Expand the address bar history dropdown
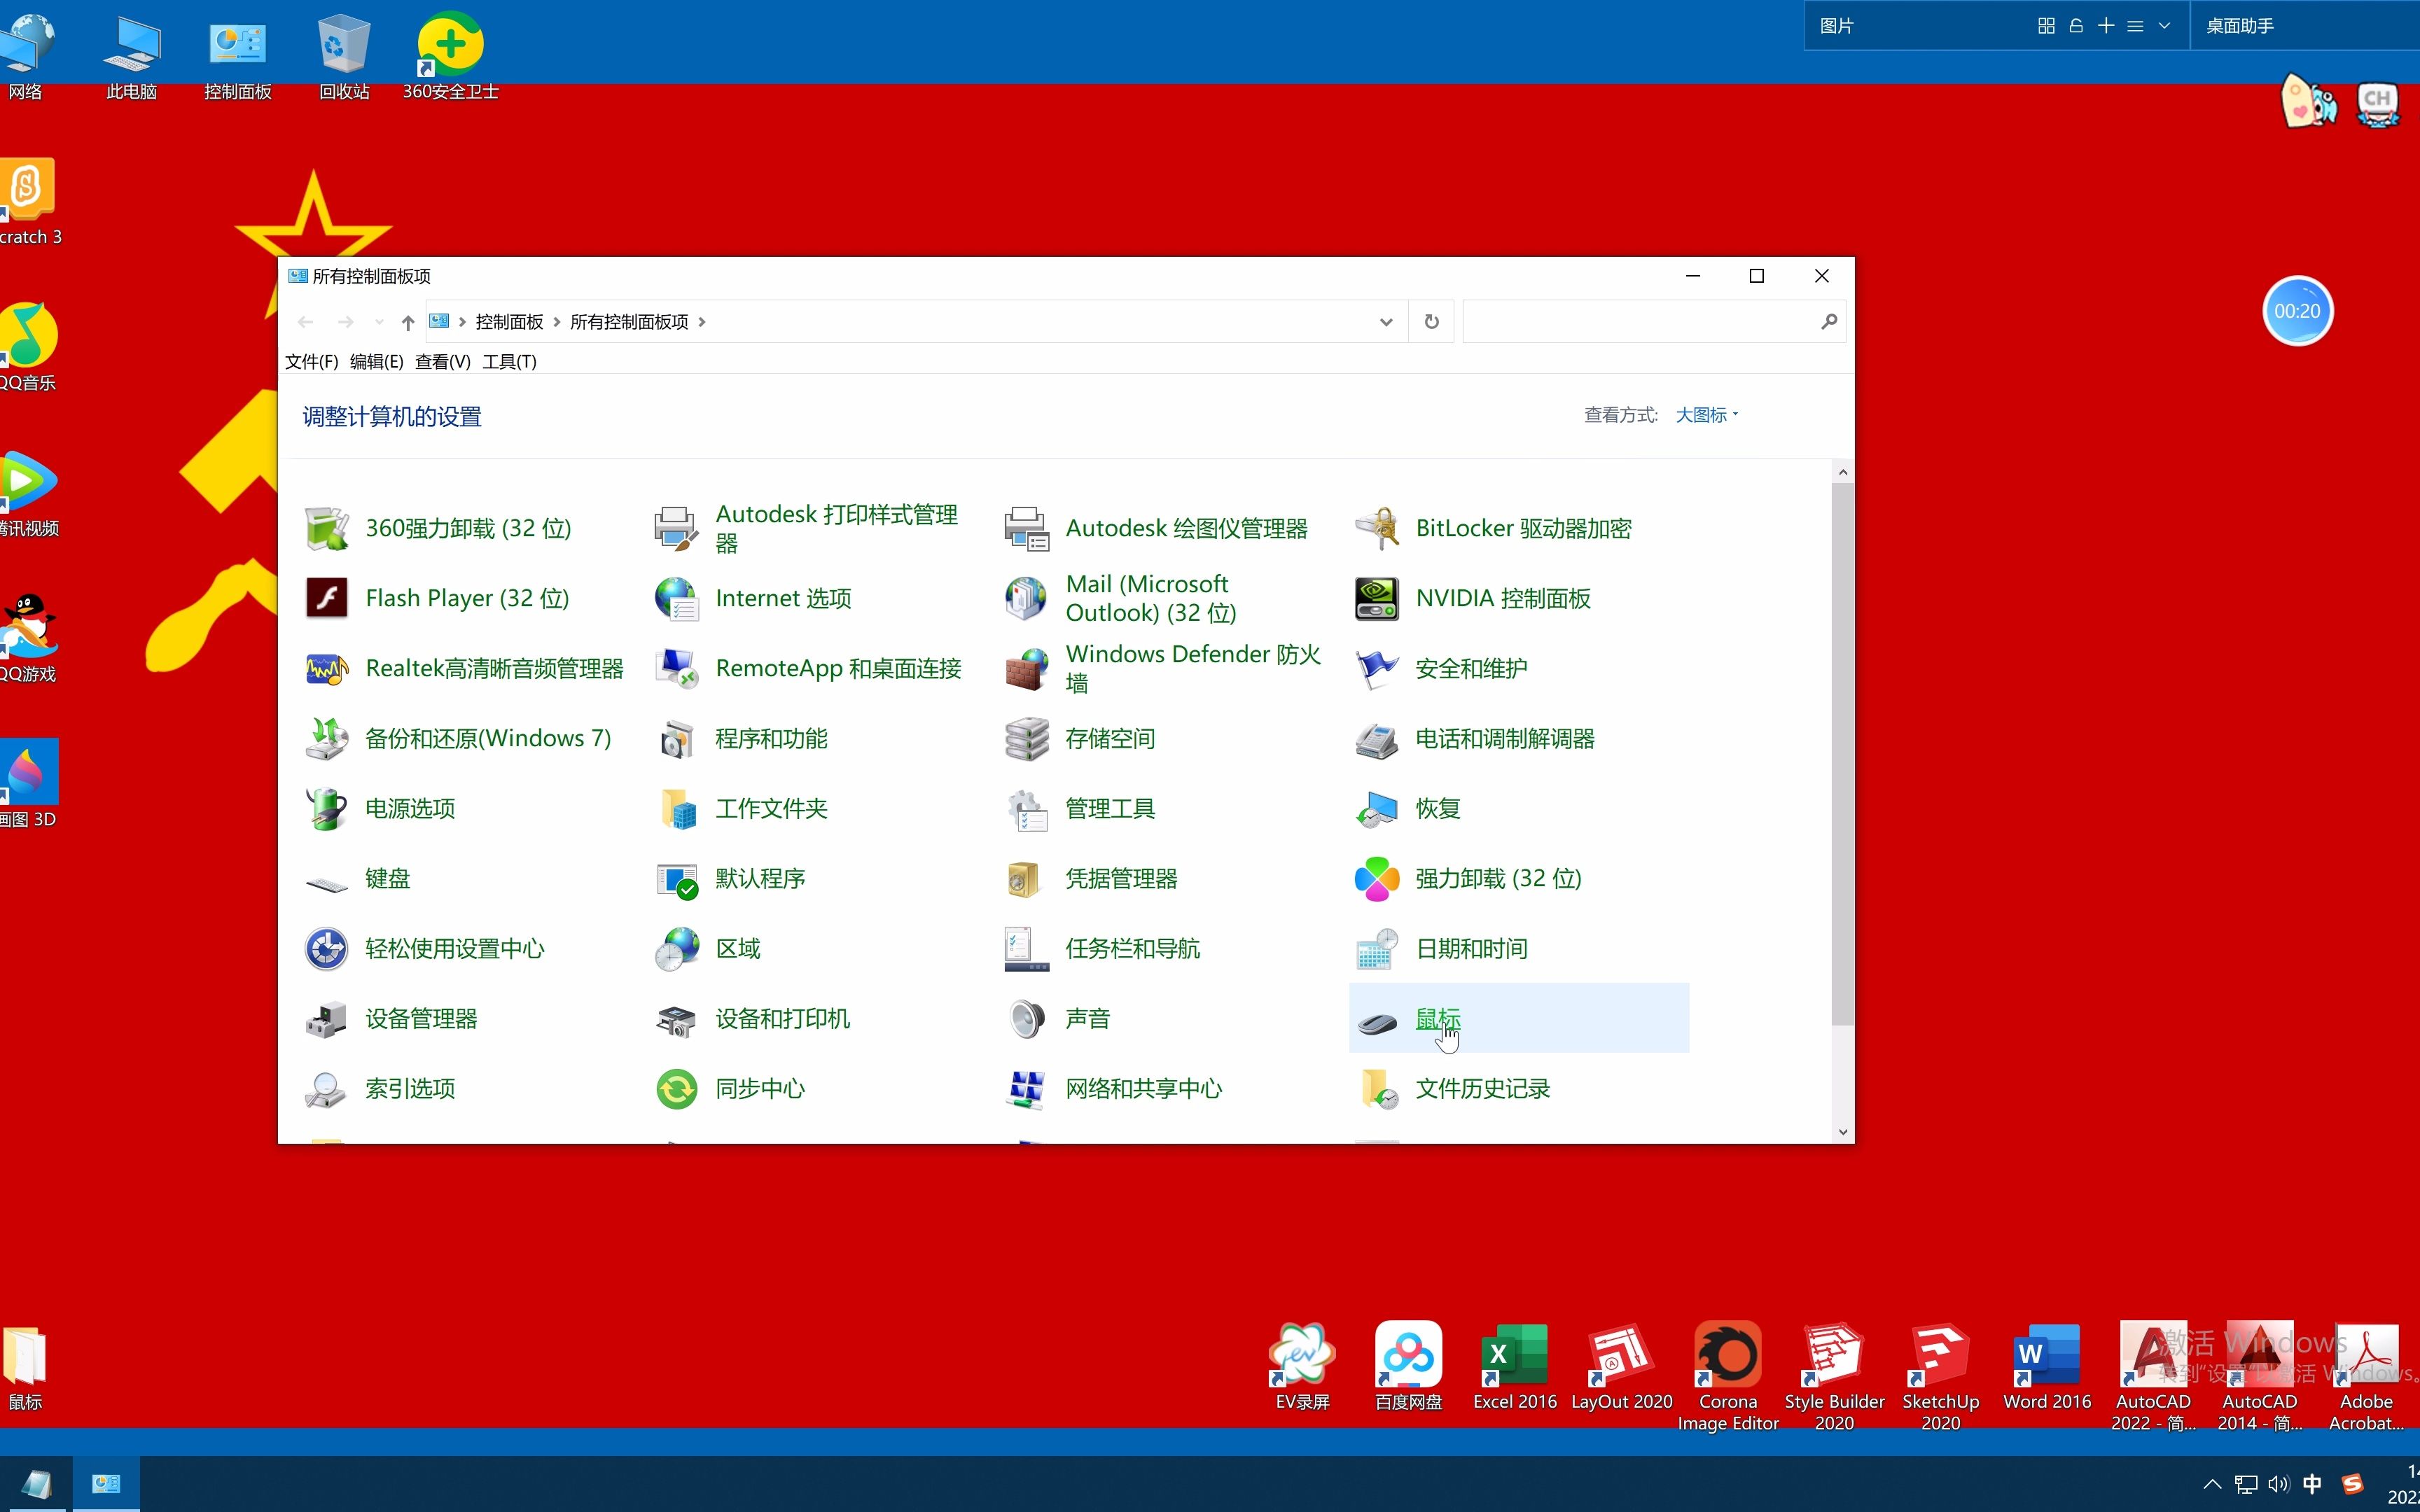The image size is (2420, 1512). click(1385, 322)
